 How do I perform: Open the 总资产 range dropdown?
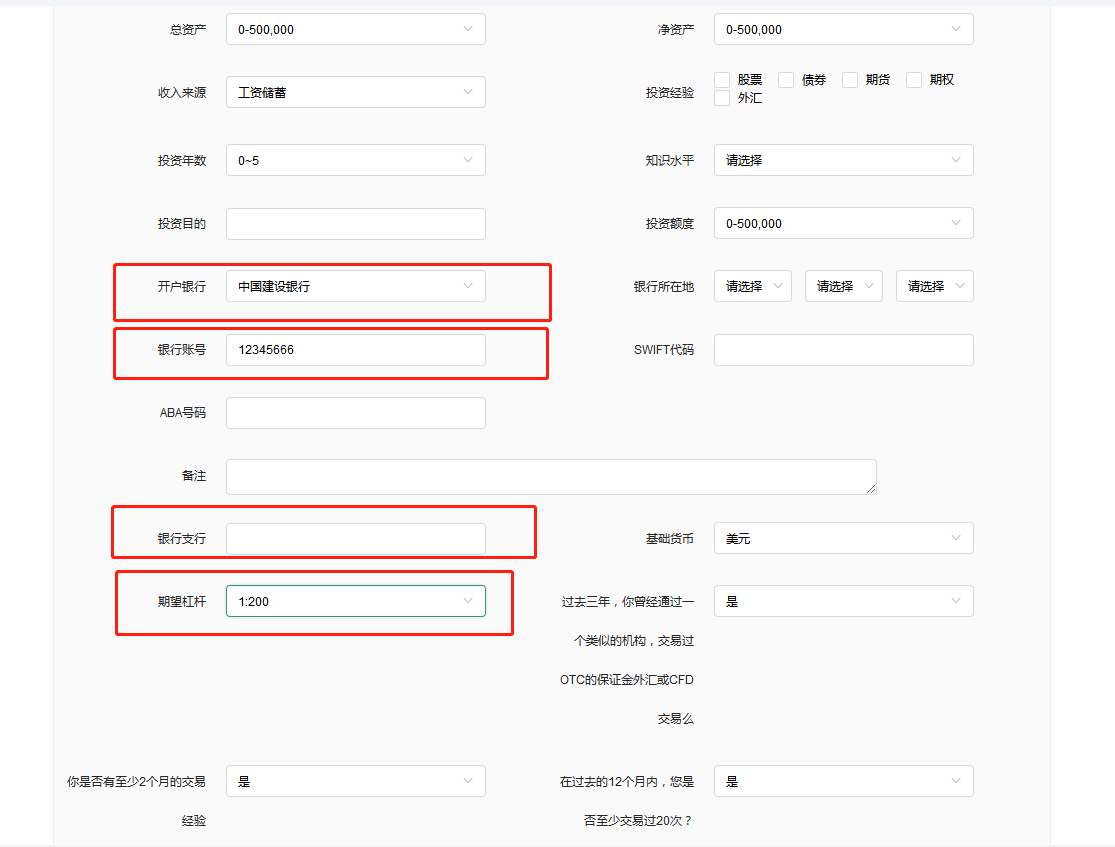tap(355, 29)
